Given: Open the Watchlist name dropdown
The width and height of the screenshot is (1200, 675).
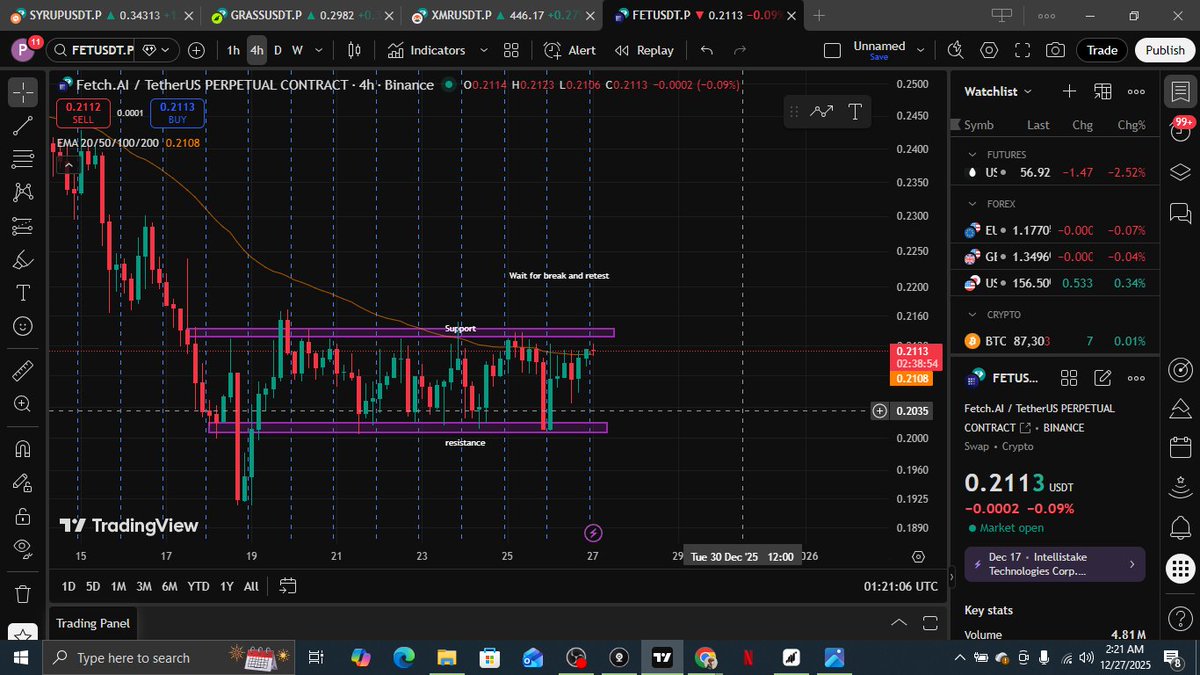Looking at the screenshot, I should pos(998,91).
